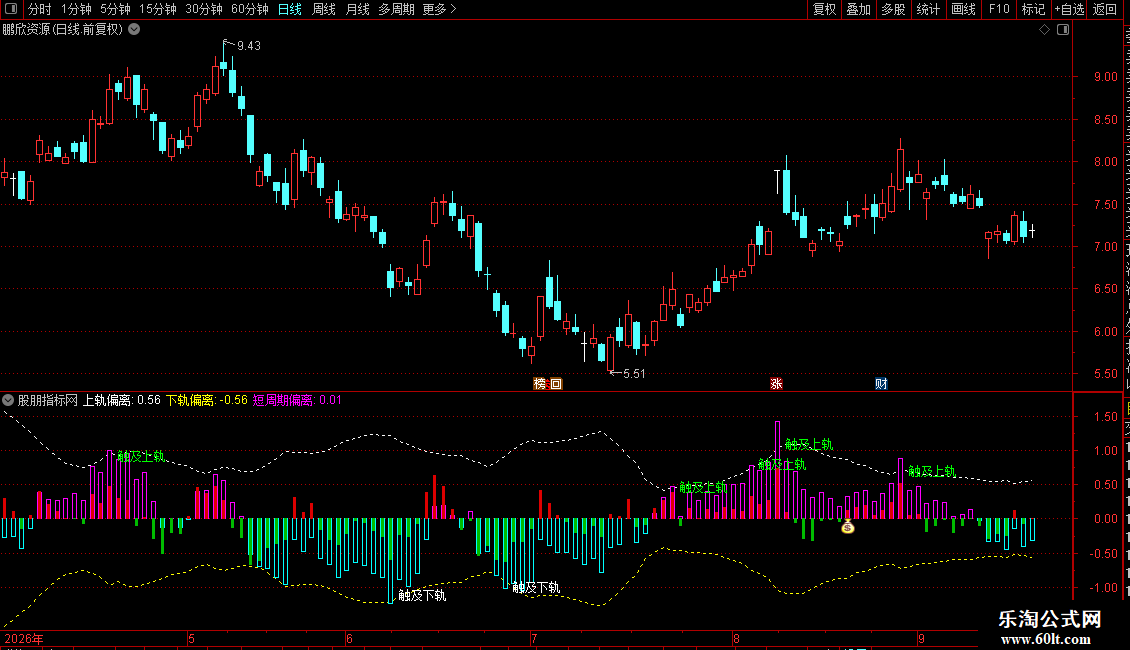Viewport: 1130px width, 650px height.
Task: Switch to the 分时 intraday tab
Action: pos(40,9)
